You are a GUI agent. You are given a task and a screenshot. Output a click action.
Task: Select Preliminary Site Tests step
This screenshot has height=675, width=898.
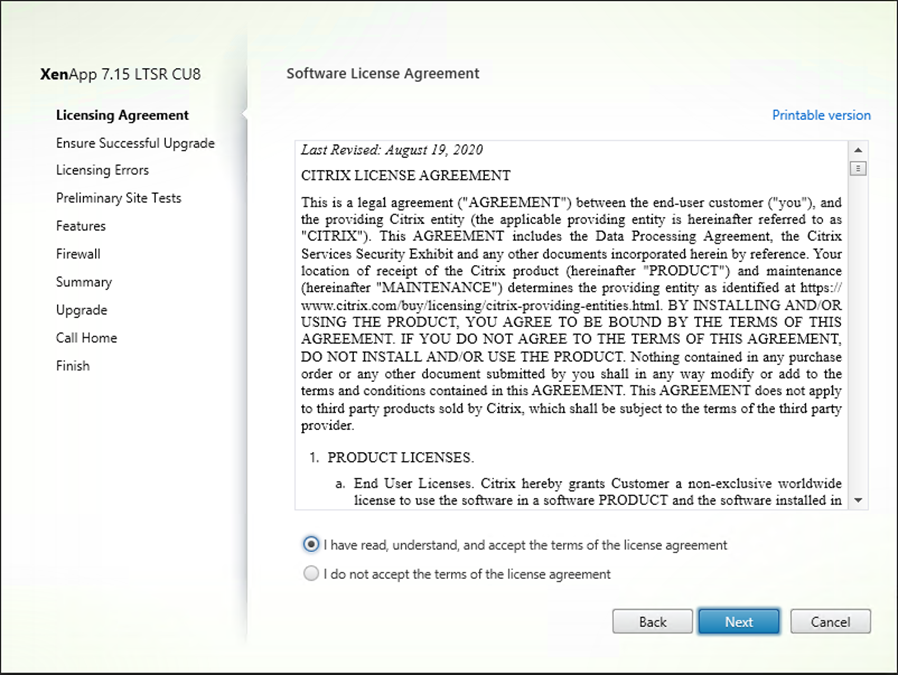tap(119, 198)
